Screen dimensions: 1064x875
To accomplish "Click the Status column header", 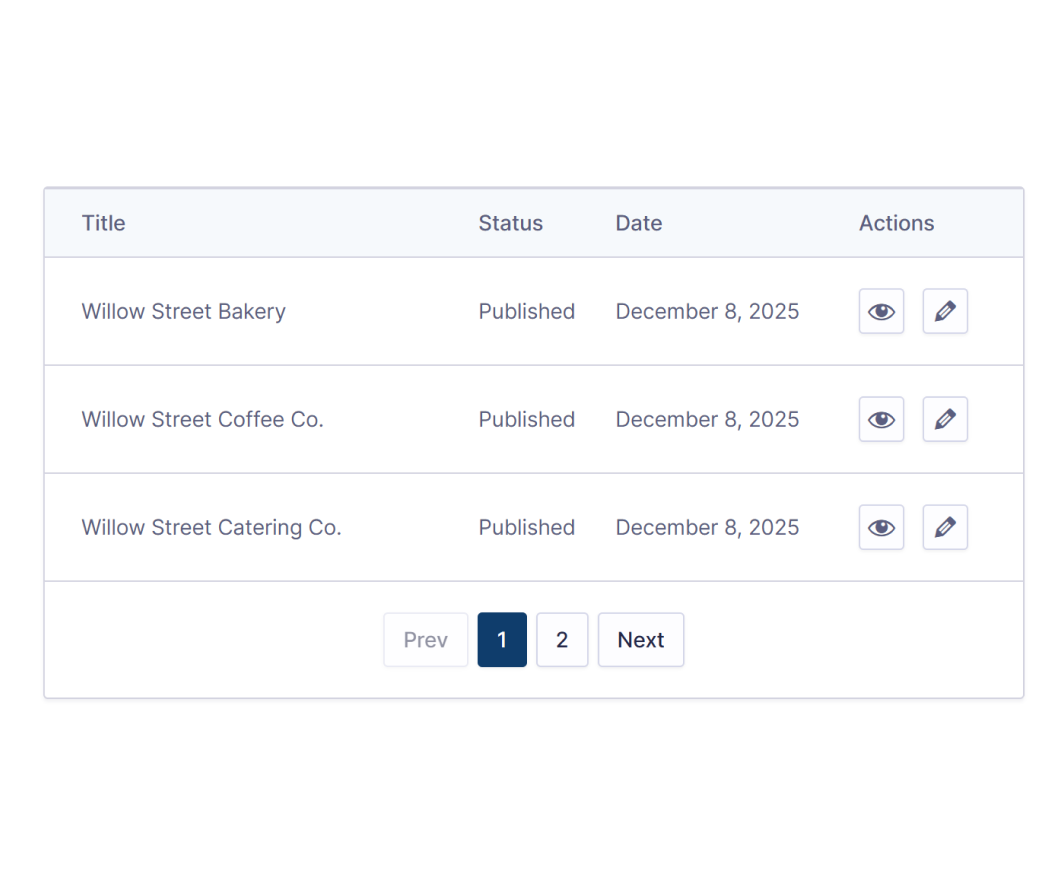I will click(x=510, y=223).
